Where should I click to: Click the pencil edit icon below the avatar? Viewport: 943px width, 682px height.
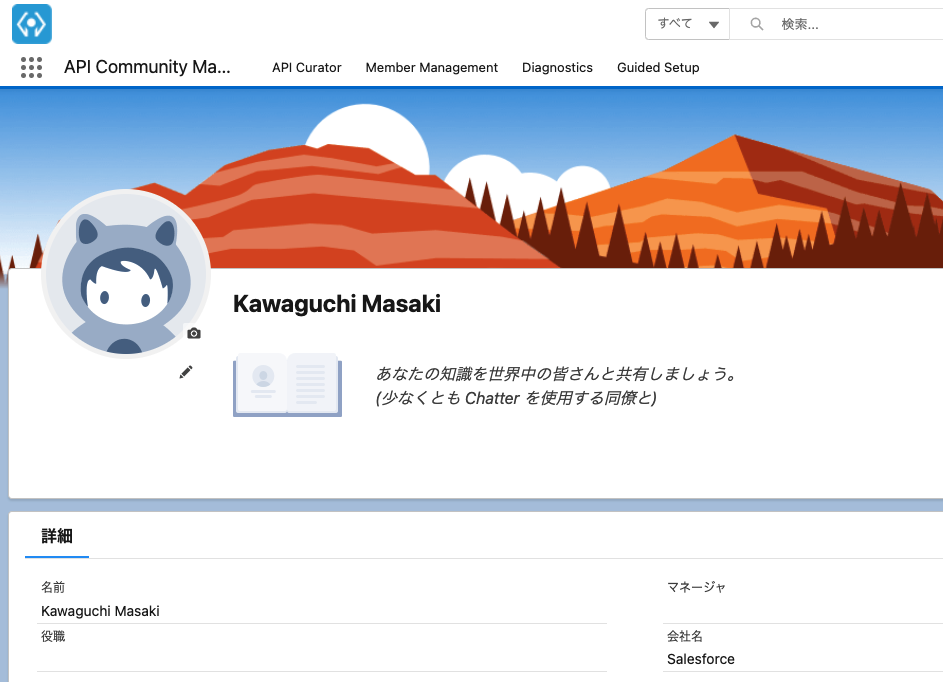186,372
